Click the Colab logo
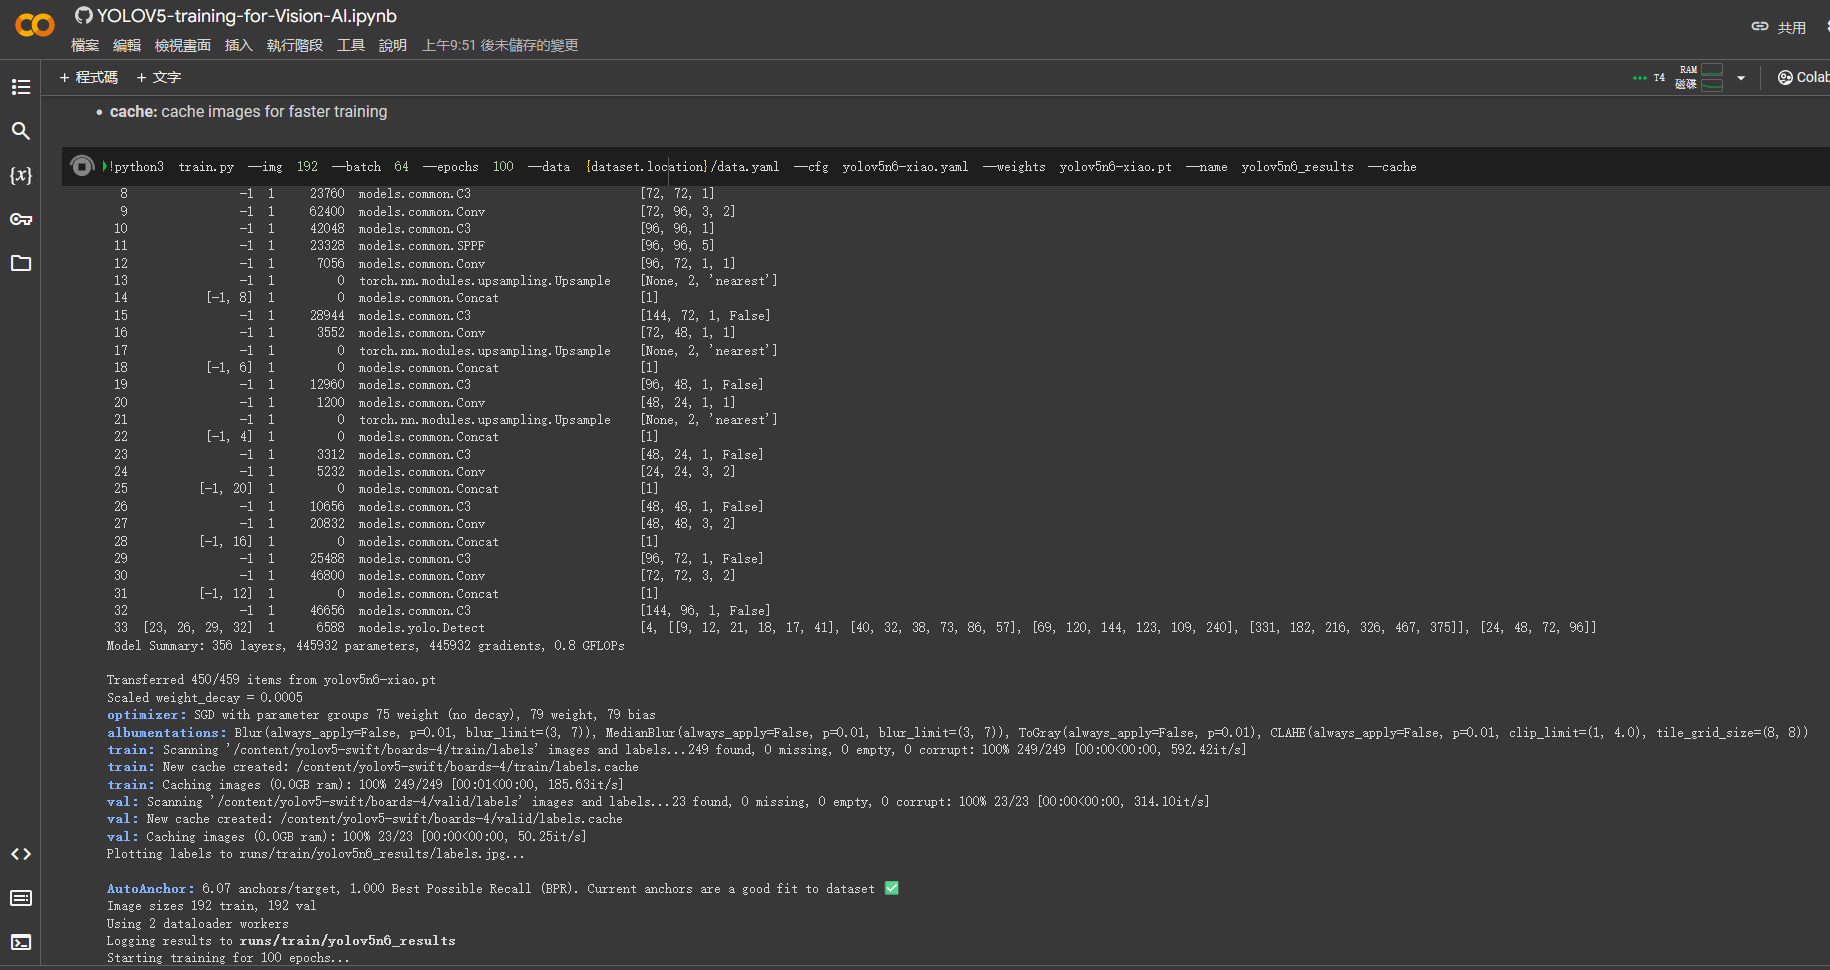1830x970 pixels. click(x=35, y=25)
